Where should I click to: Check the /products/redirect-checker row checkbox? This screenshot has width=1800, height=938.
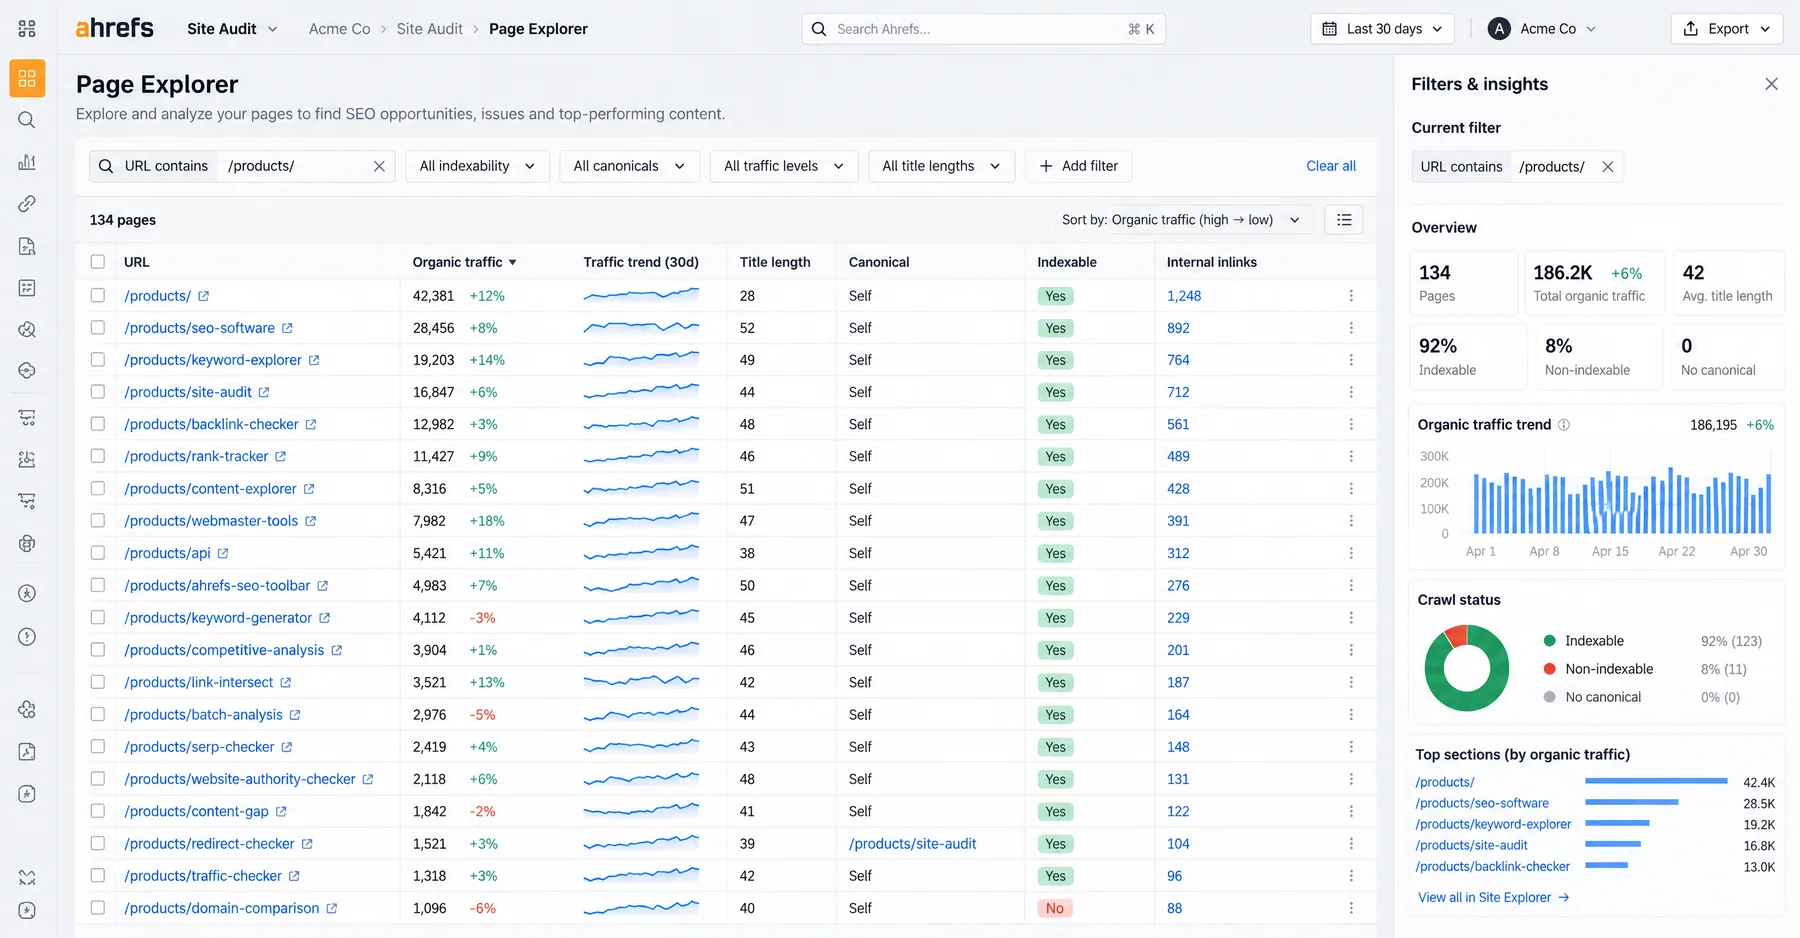(98, 844)
